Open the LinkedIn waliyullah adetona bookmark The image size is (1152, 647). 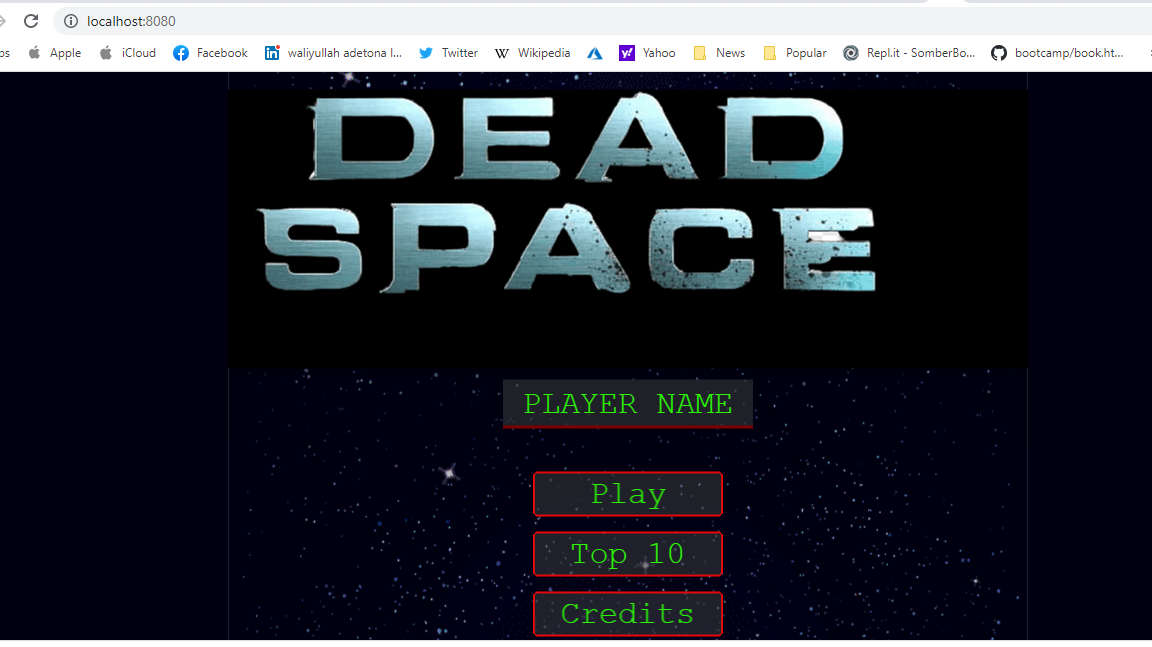click(334, 53)
